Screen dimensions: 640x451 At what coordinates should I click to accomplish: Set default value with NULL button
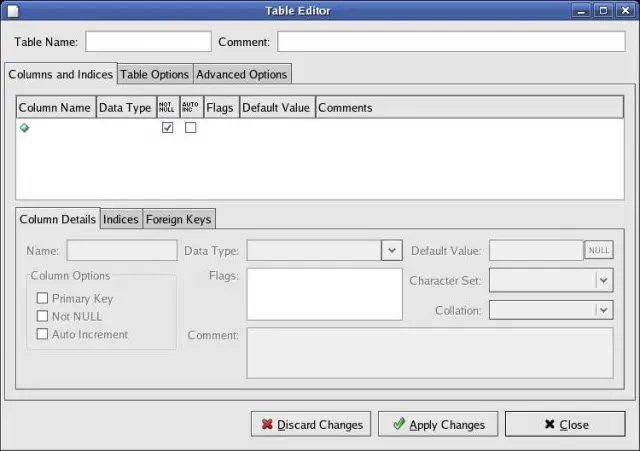(599, 250)
